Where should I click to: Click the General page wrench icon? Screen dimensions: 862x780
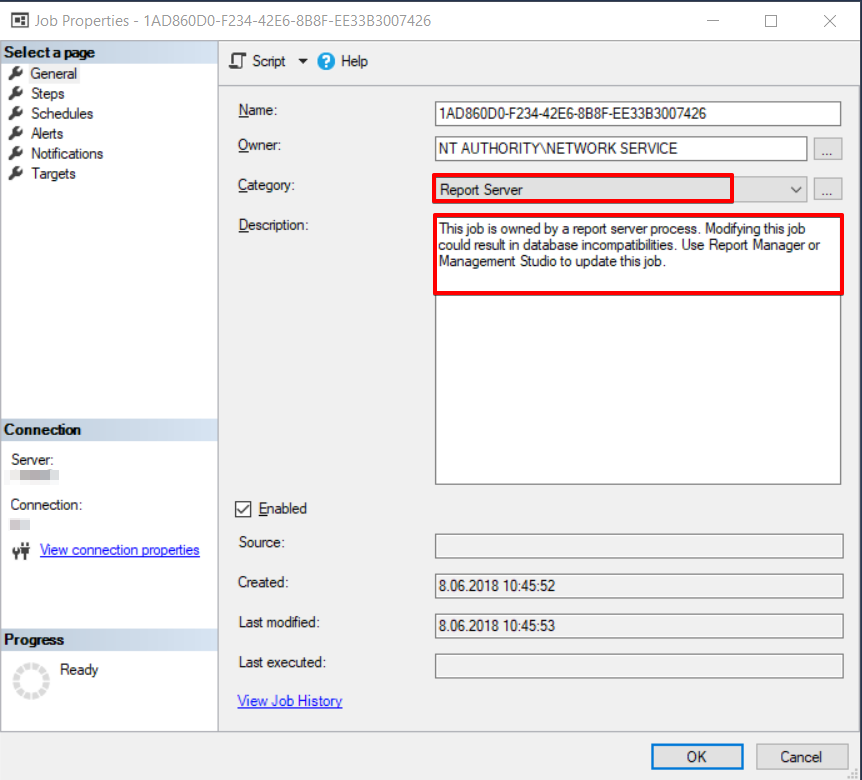point(15,73)
